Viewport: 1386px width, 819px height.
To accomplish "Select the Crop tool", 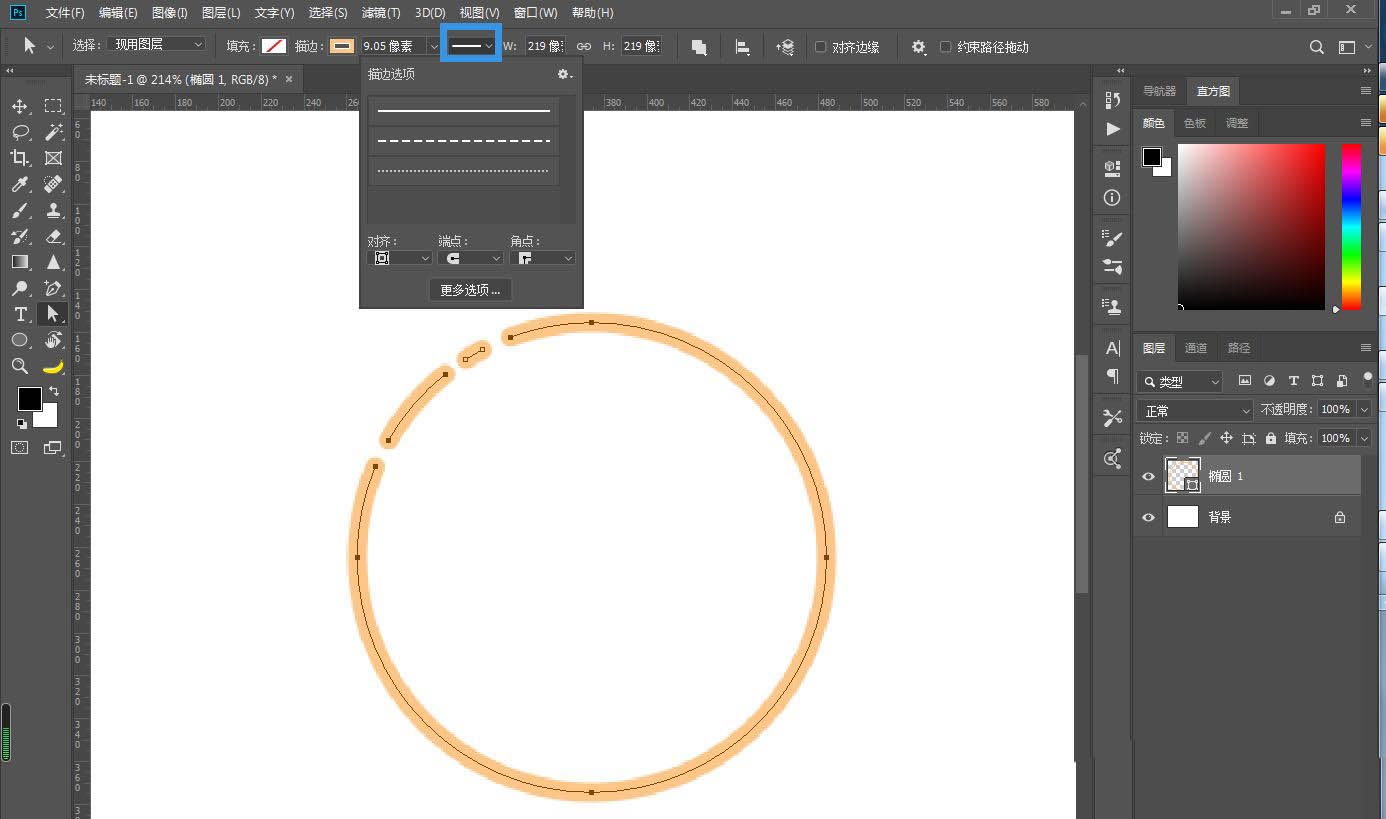I will [x=20, y=158].
